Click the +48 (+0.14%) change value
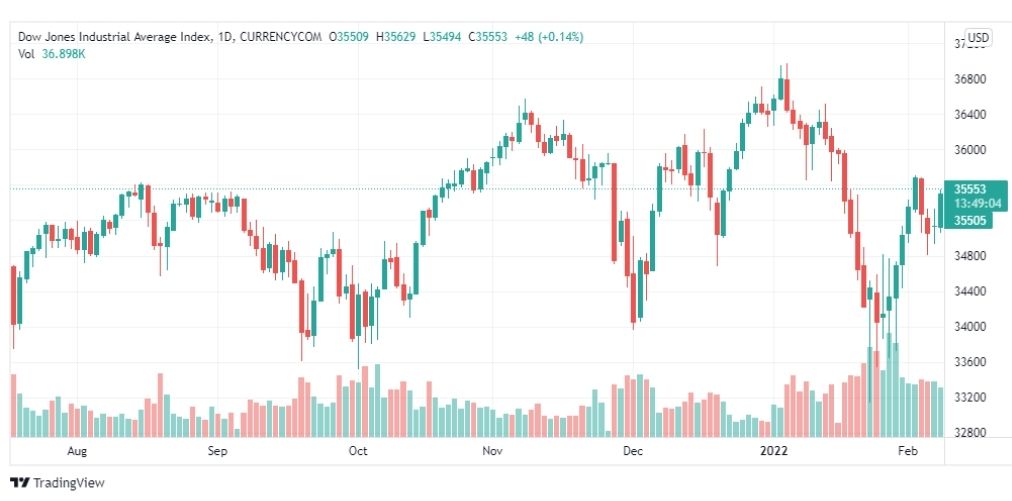This screenshot has height=501, width=1012. tap(548, 37)
